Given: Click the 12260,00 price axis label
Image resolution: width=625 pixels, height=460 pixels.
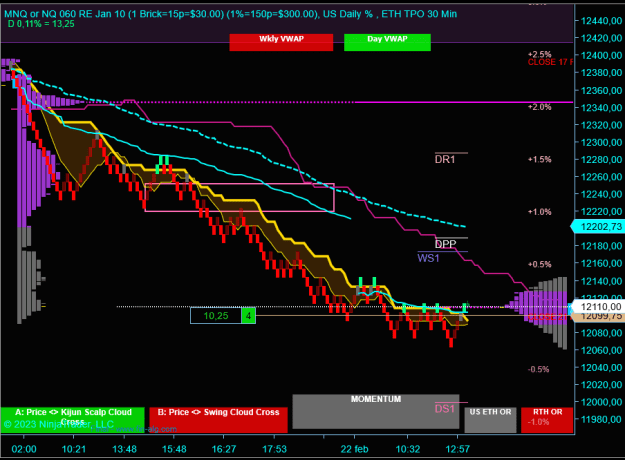Looking at the screenshot, I should (601, 177).
